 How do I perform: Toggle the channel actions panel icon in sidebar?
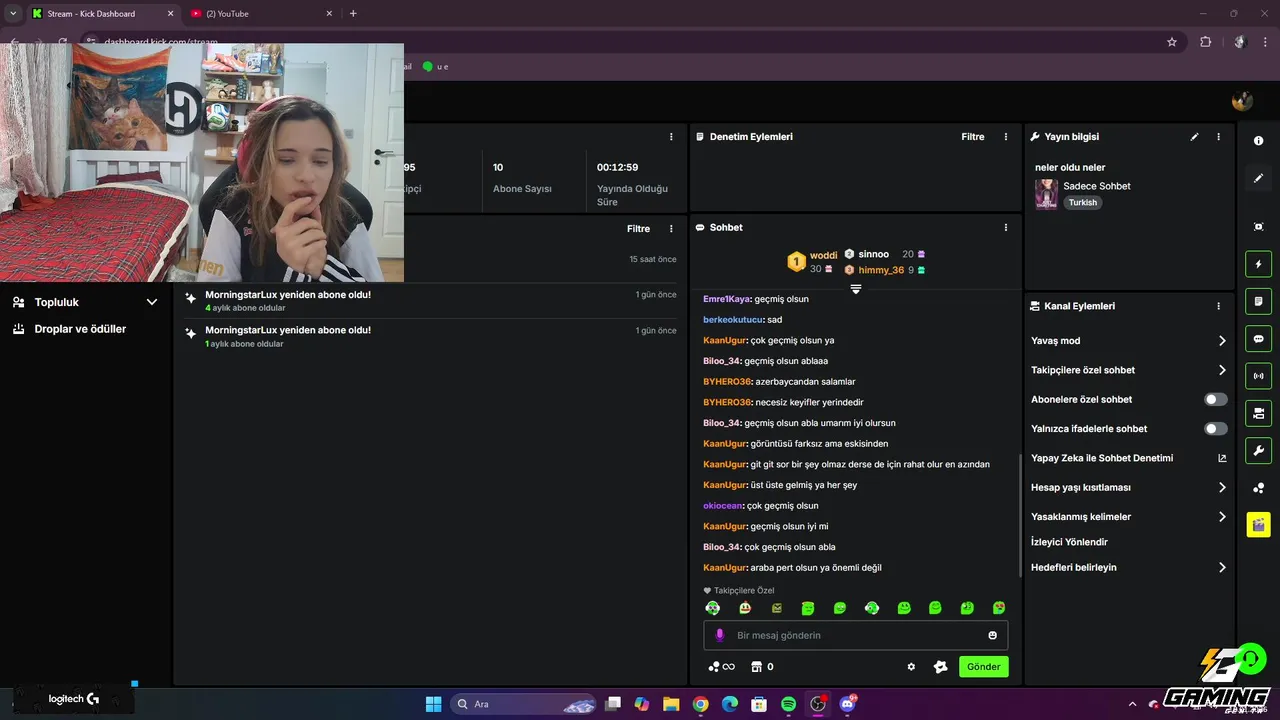1258,413
